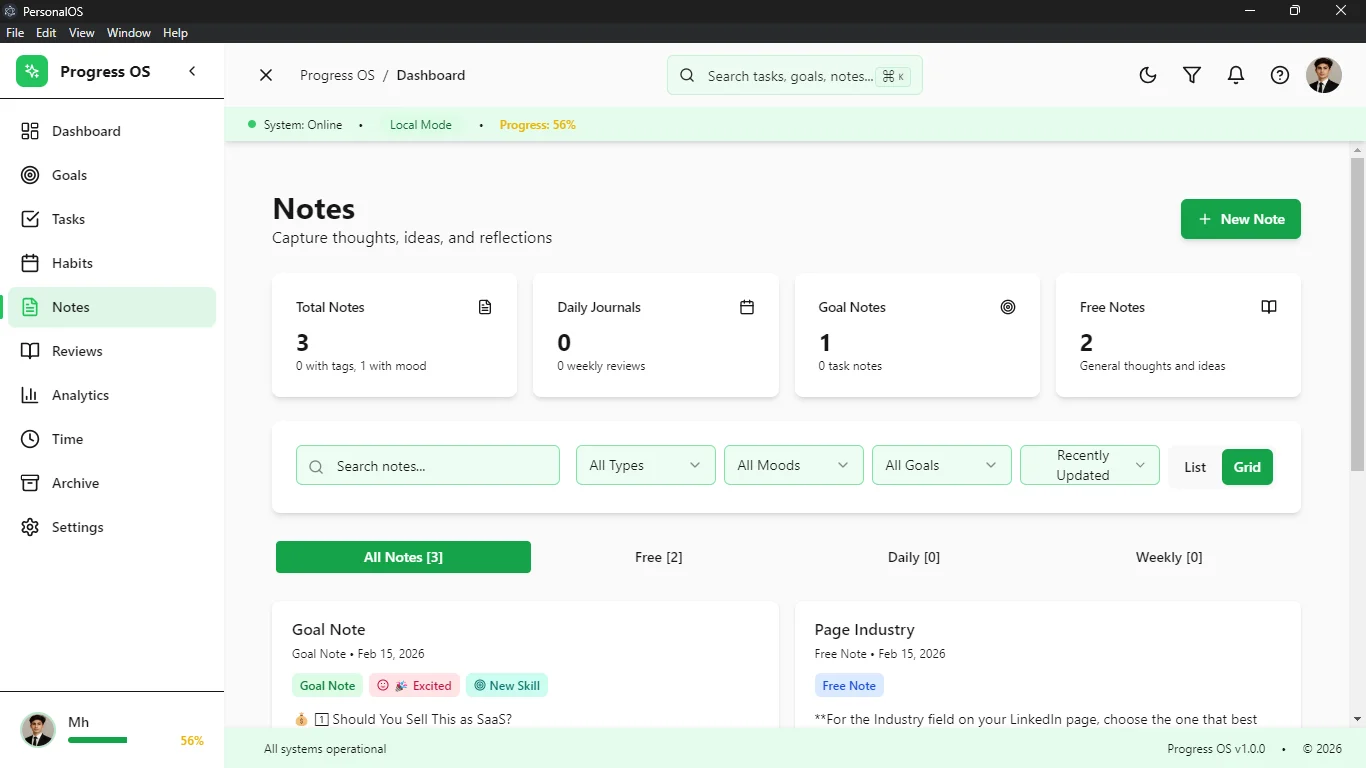Open the View menu

tap(82, 33)
